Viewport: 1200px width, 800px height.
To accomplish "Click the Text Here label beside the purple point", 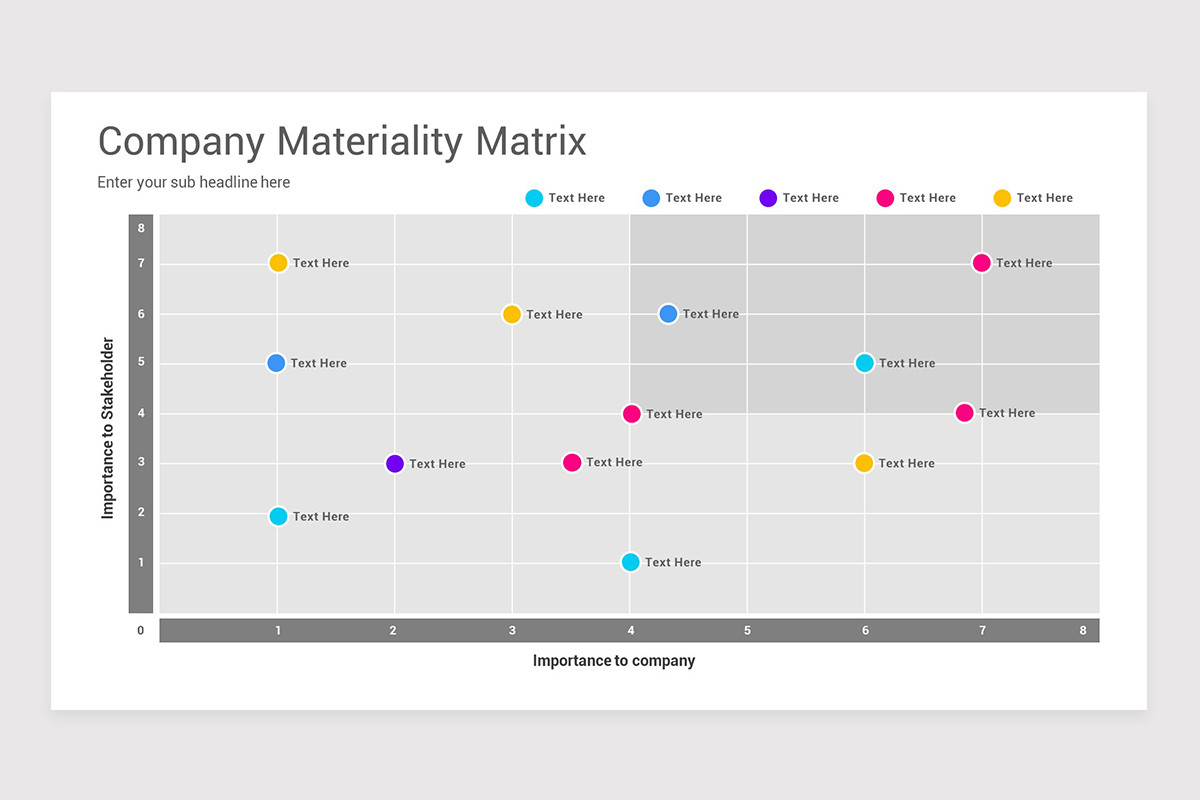I will [x=437, y=464].
